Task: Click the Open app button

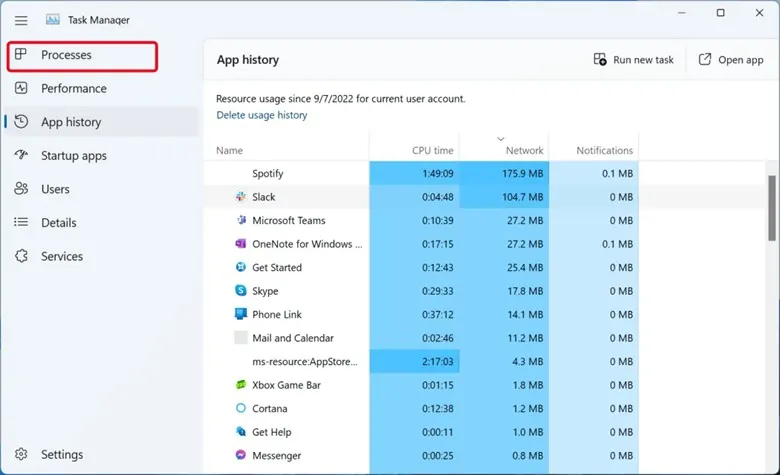Action: tap(731, 60)
